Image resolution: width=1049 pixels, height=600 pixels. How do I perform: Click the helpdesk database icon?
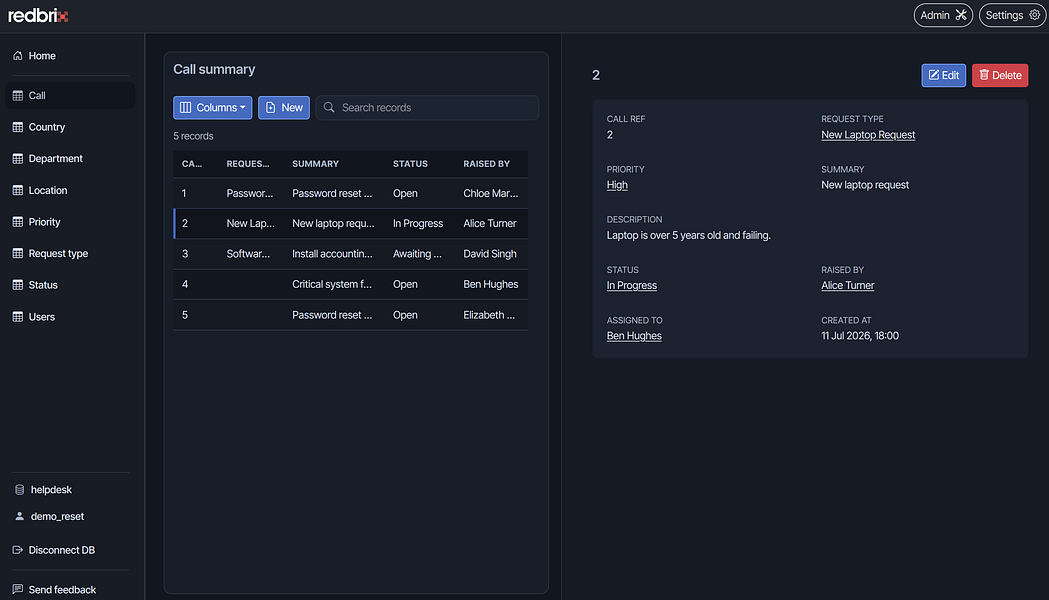(19, 490)
